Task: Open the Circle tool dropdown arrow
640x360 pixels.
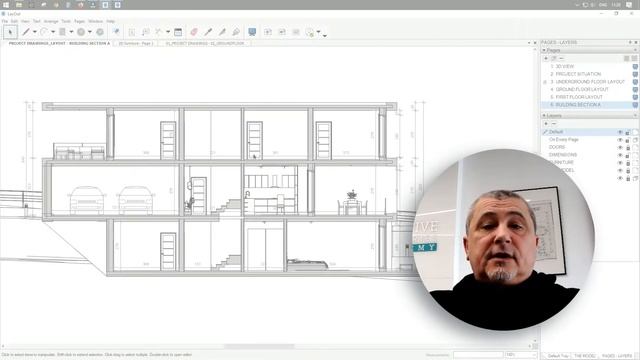Action: coord(90,32)
